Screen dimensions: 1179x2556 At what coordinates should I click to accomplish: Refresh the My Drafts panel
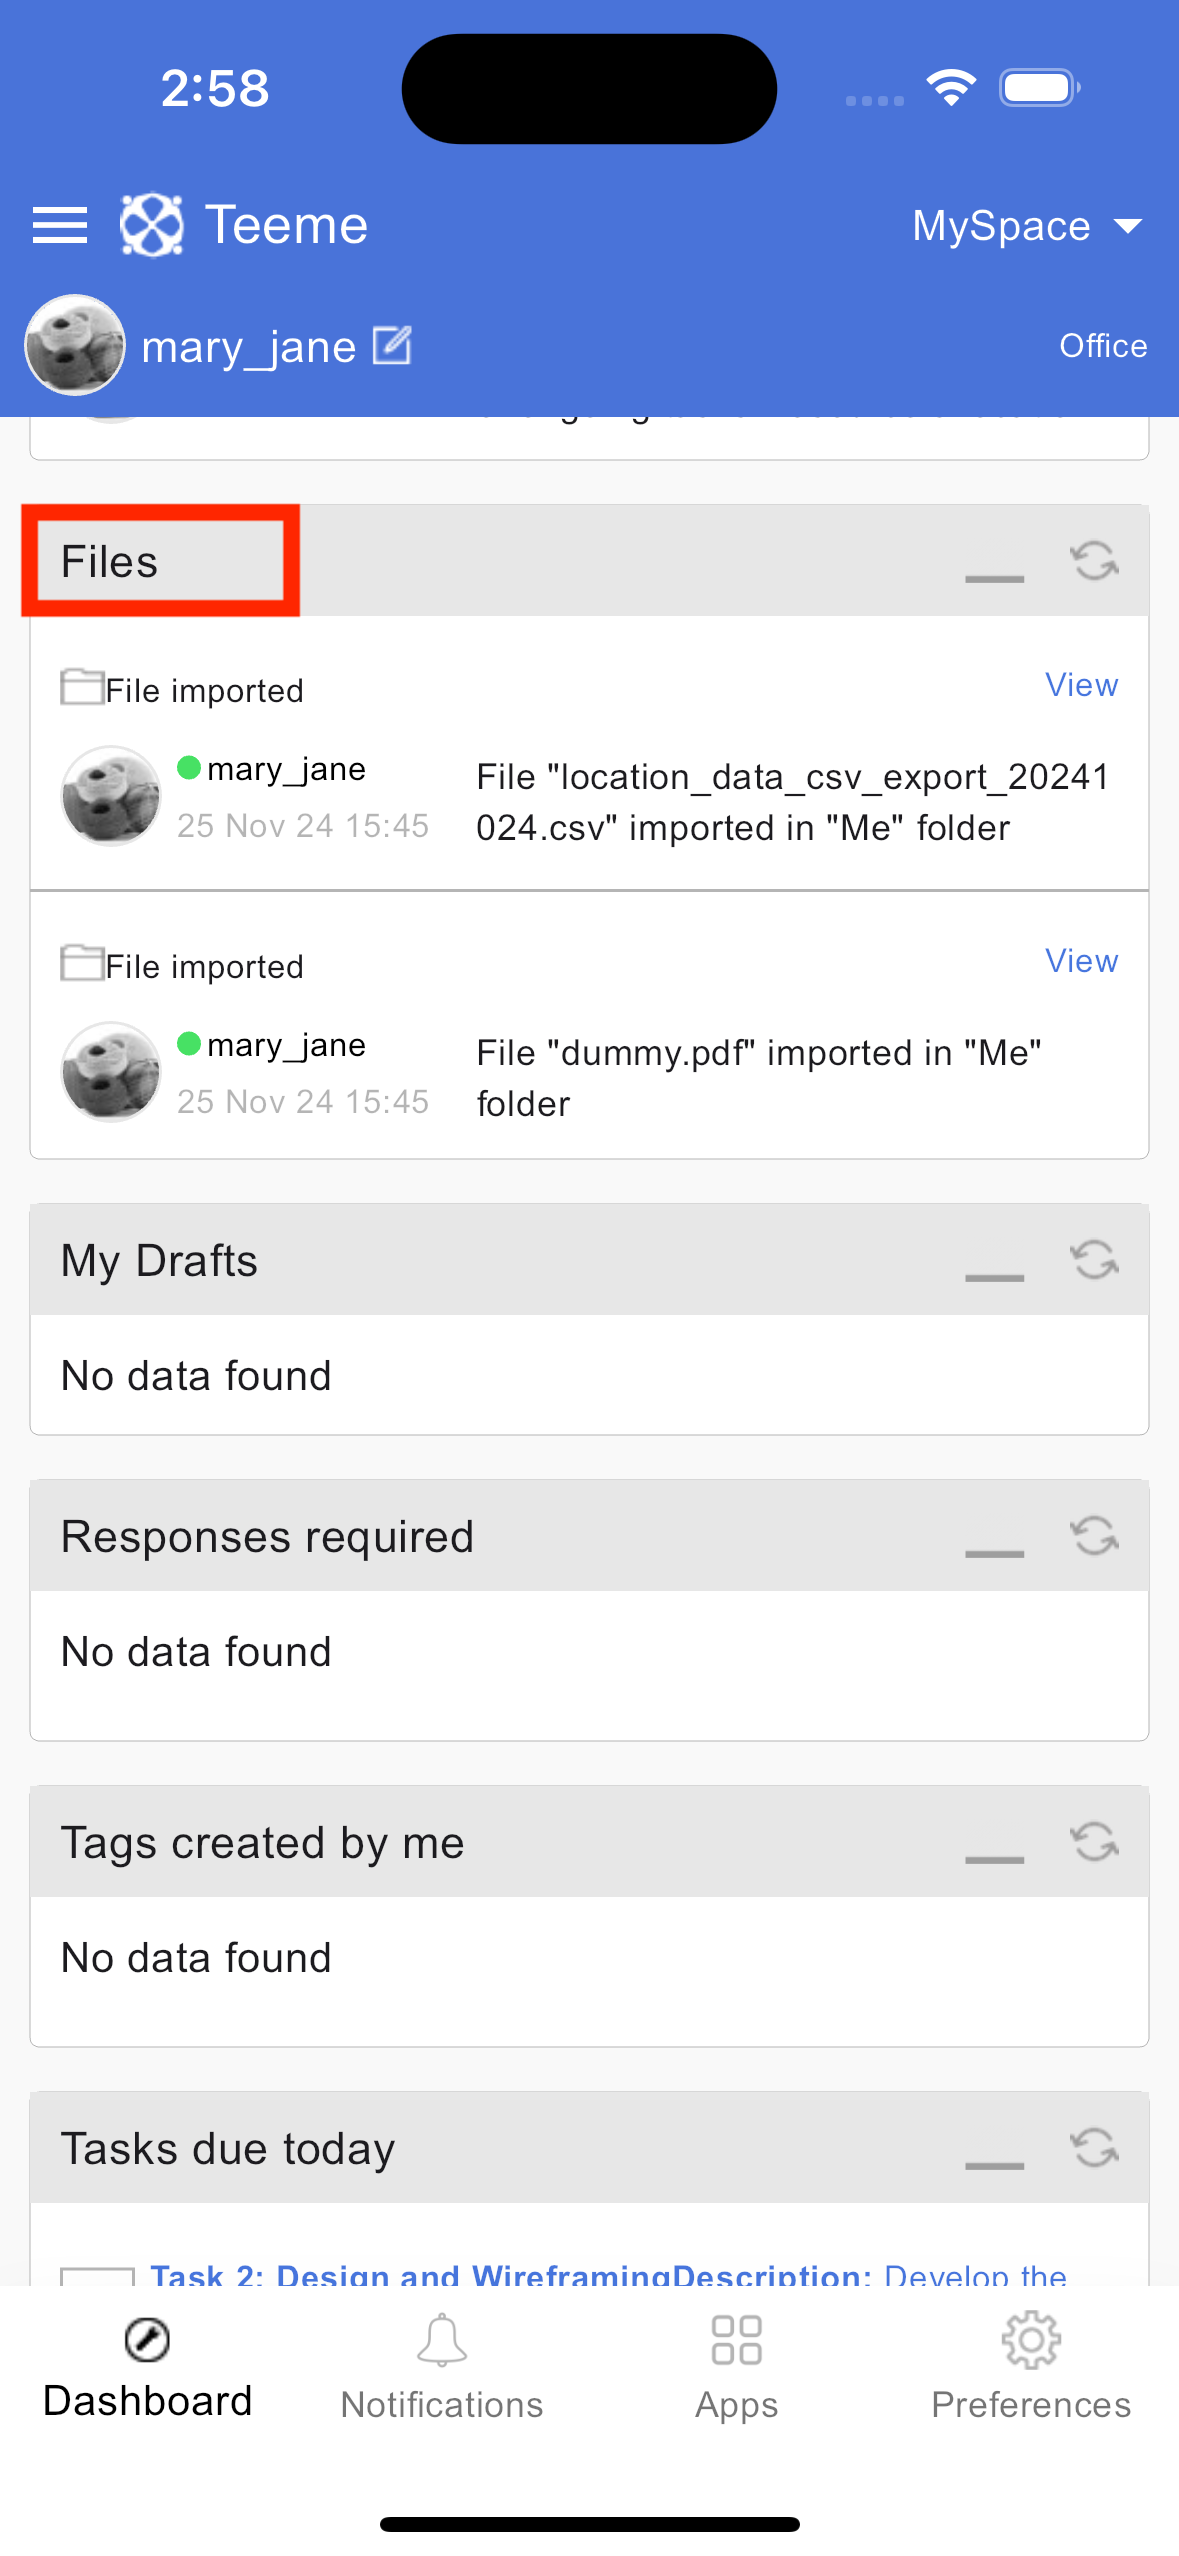click(1094, 1260)
